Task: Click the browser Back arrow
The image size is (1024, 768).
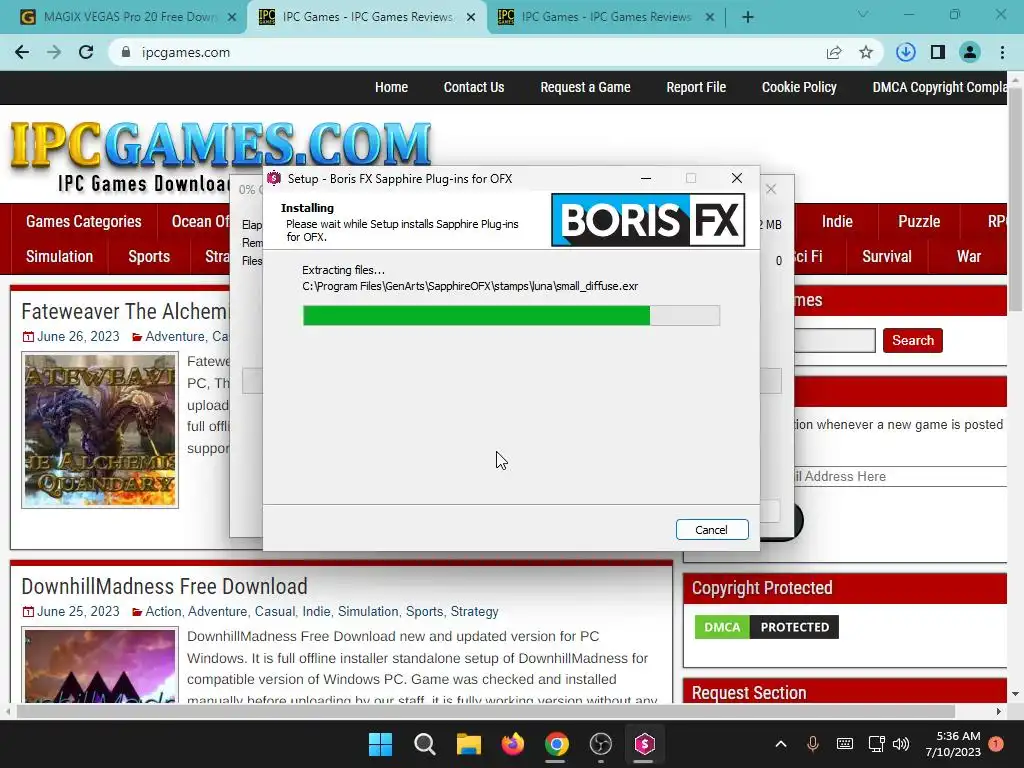Action: (x=22, y=52)
